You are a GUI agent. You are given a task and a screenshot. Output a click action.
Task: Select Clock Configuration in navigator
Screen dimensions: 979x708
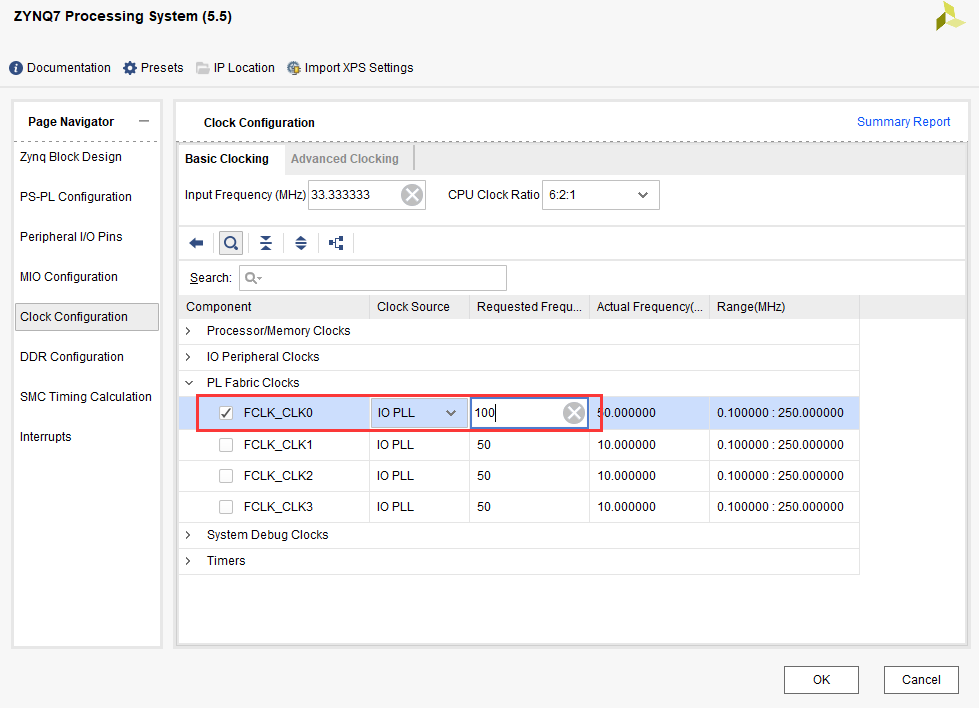coord(86,317)
